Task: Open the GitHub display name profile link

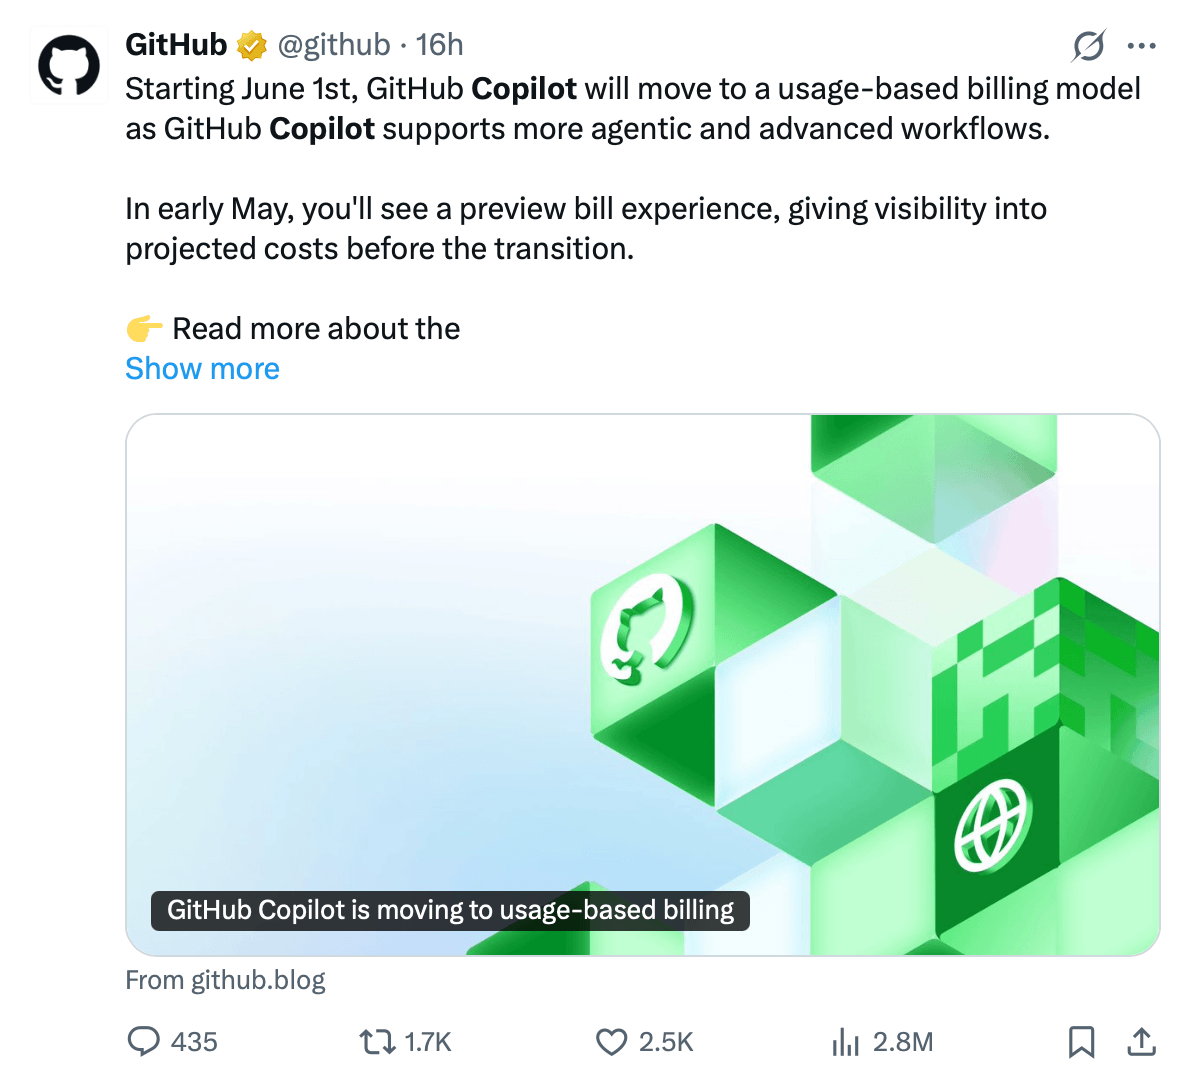Action: 177,45
